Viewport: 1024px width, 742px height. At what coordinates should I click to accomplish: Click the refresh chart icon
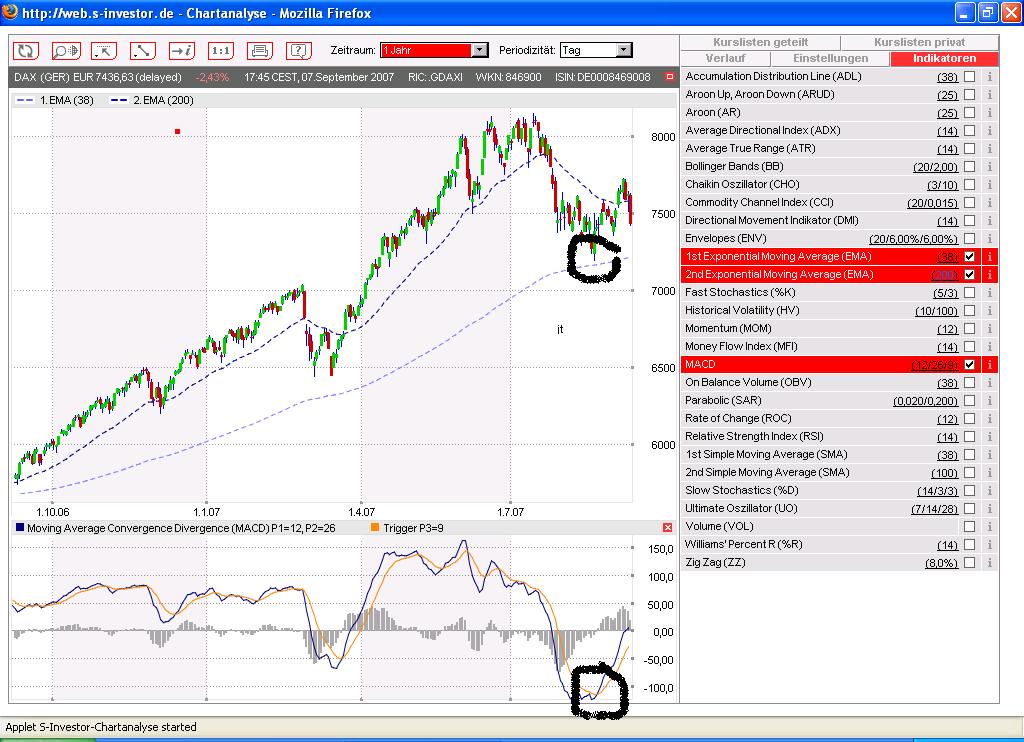tap(27, 50)
